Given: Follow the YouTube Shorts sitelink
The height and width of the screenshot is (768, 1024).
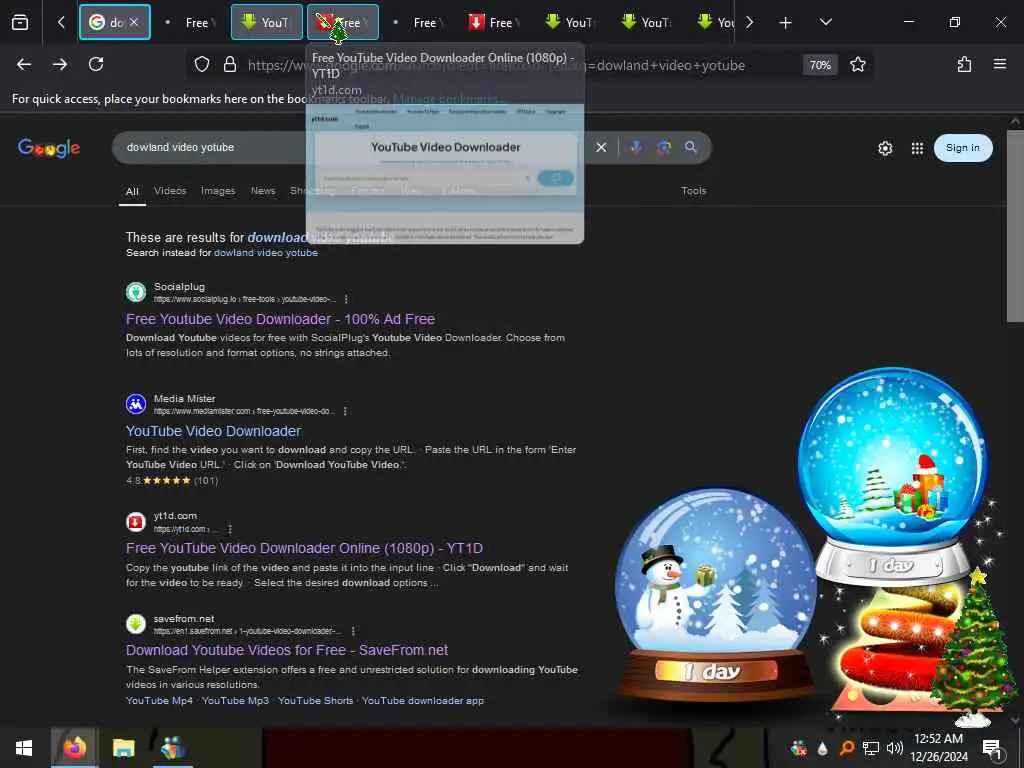Looking at the screenshot, I should [315, 701].
